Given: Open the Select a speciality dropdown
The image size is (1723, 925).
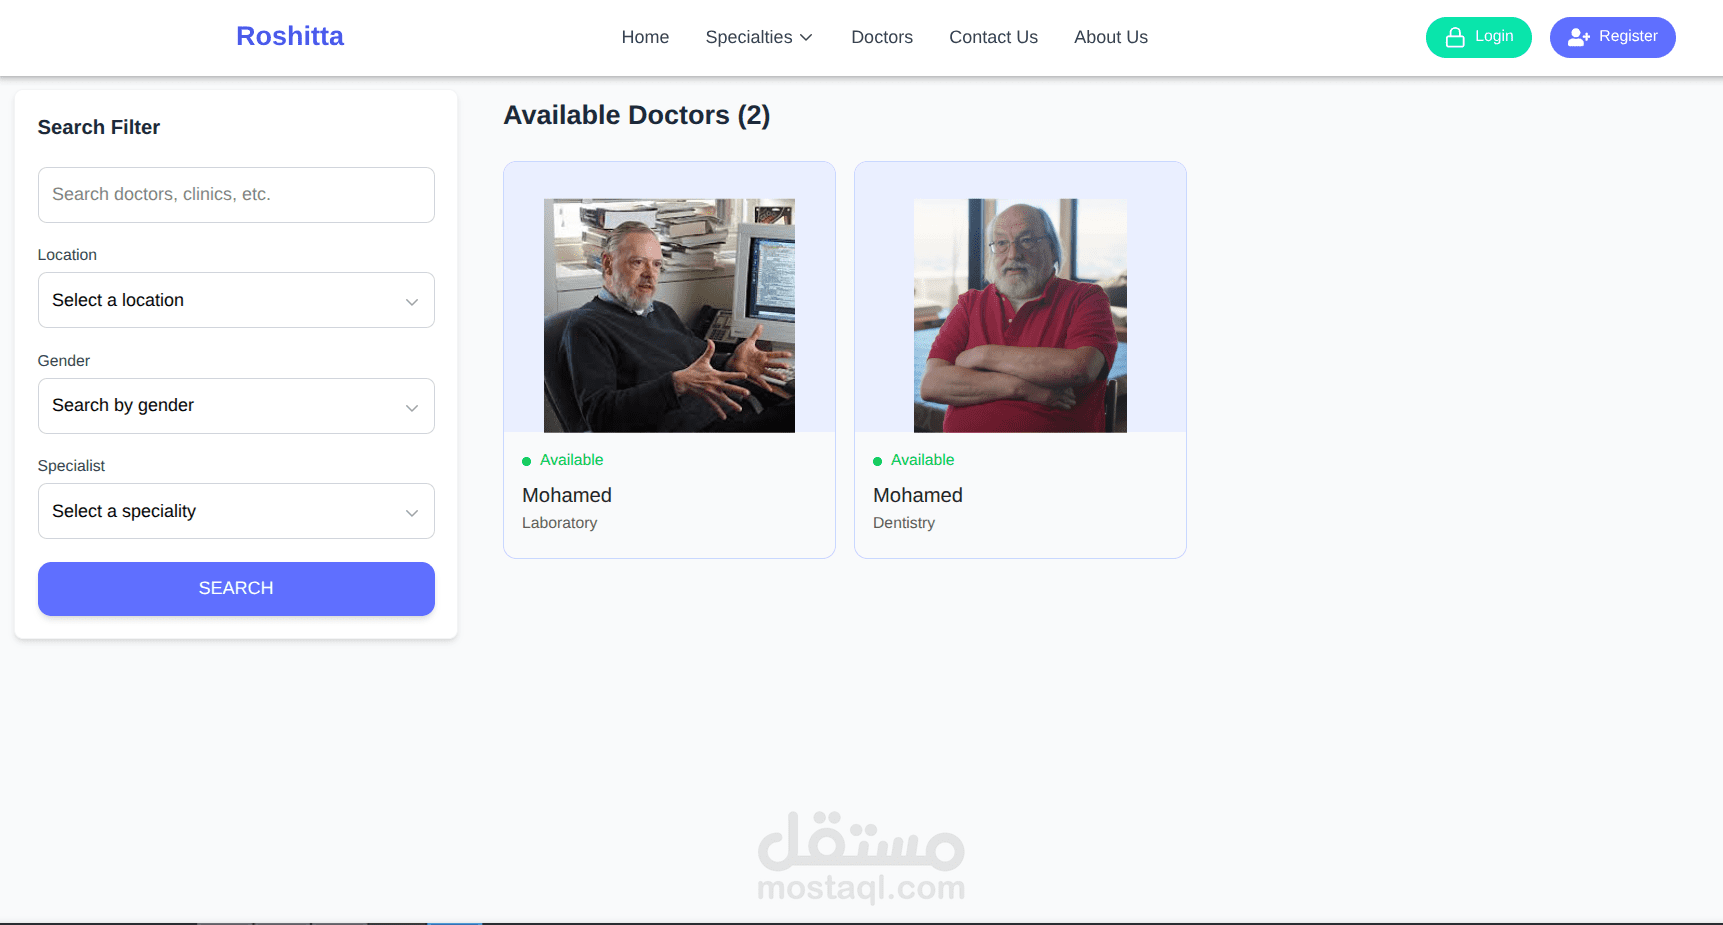Looking at the screenshot, I should coord(236,511).
